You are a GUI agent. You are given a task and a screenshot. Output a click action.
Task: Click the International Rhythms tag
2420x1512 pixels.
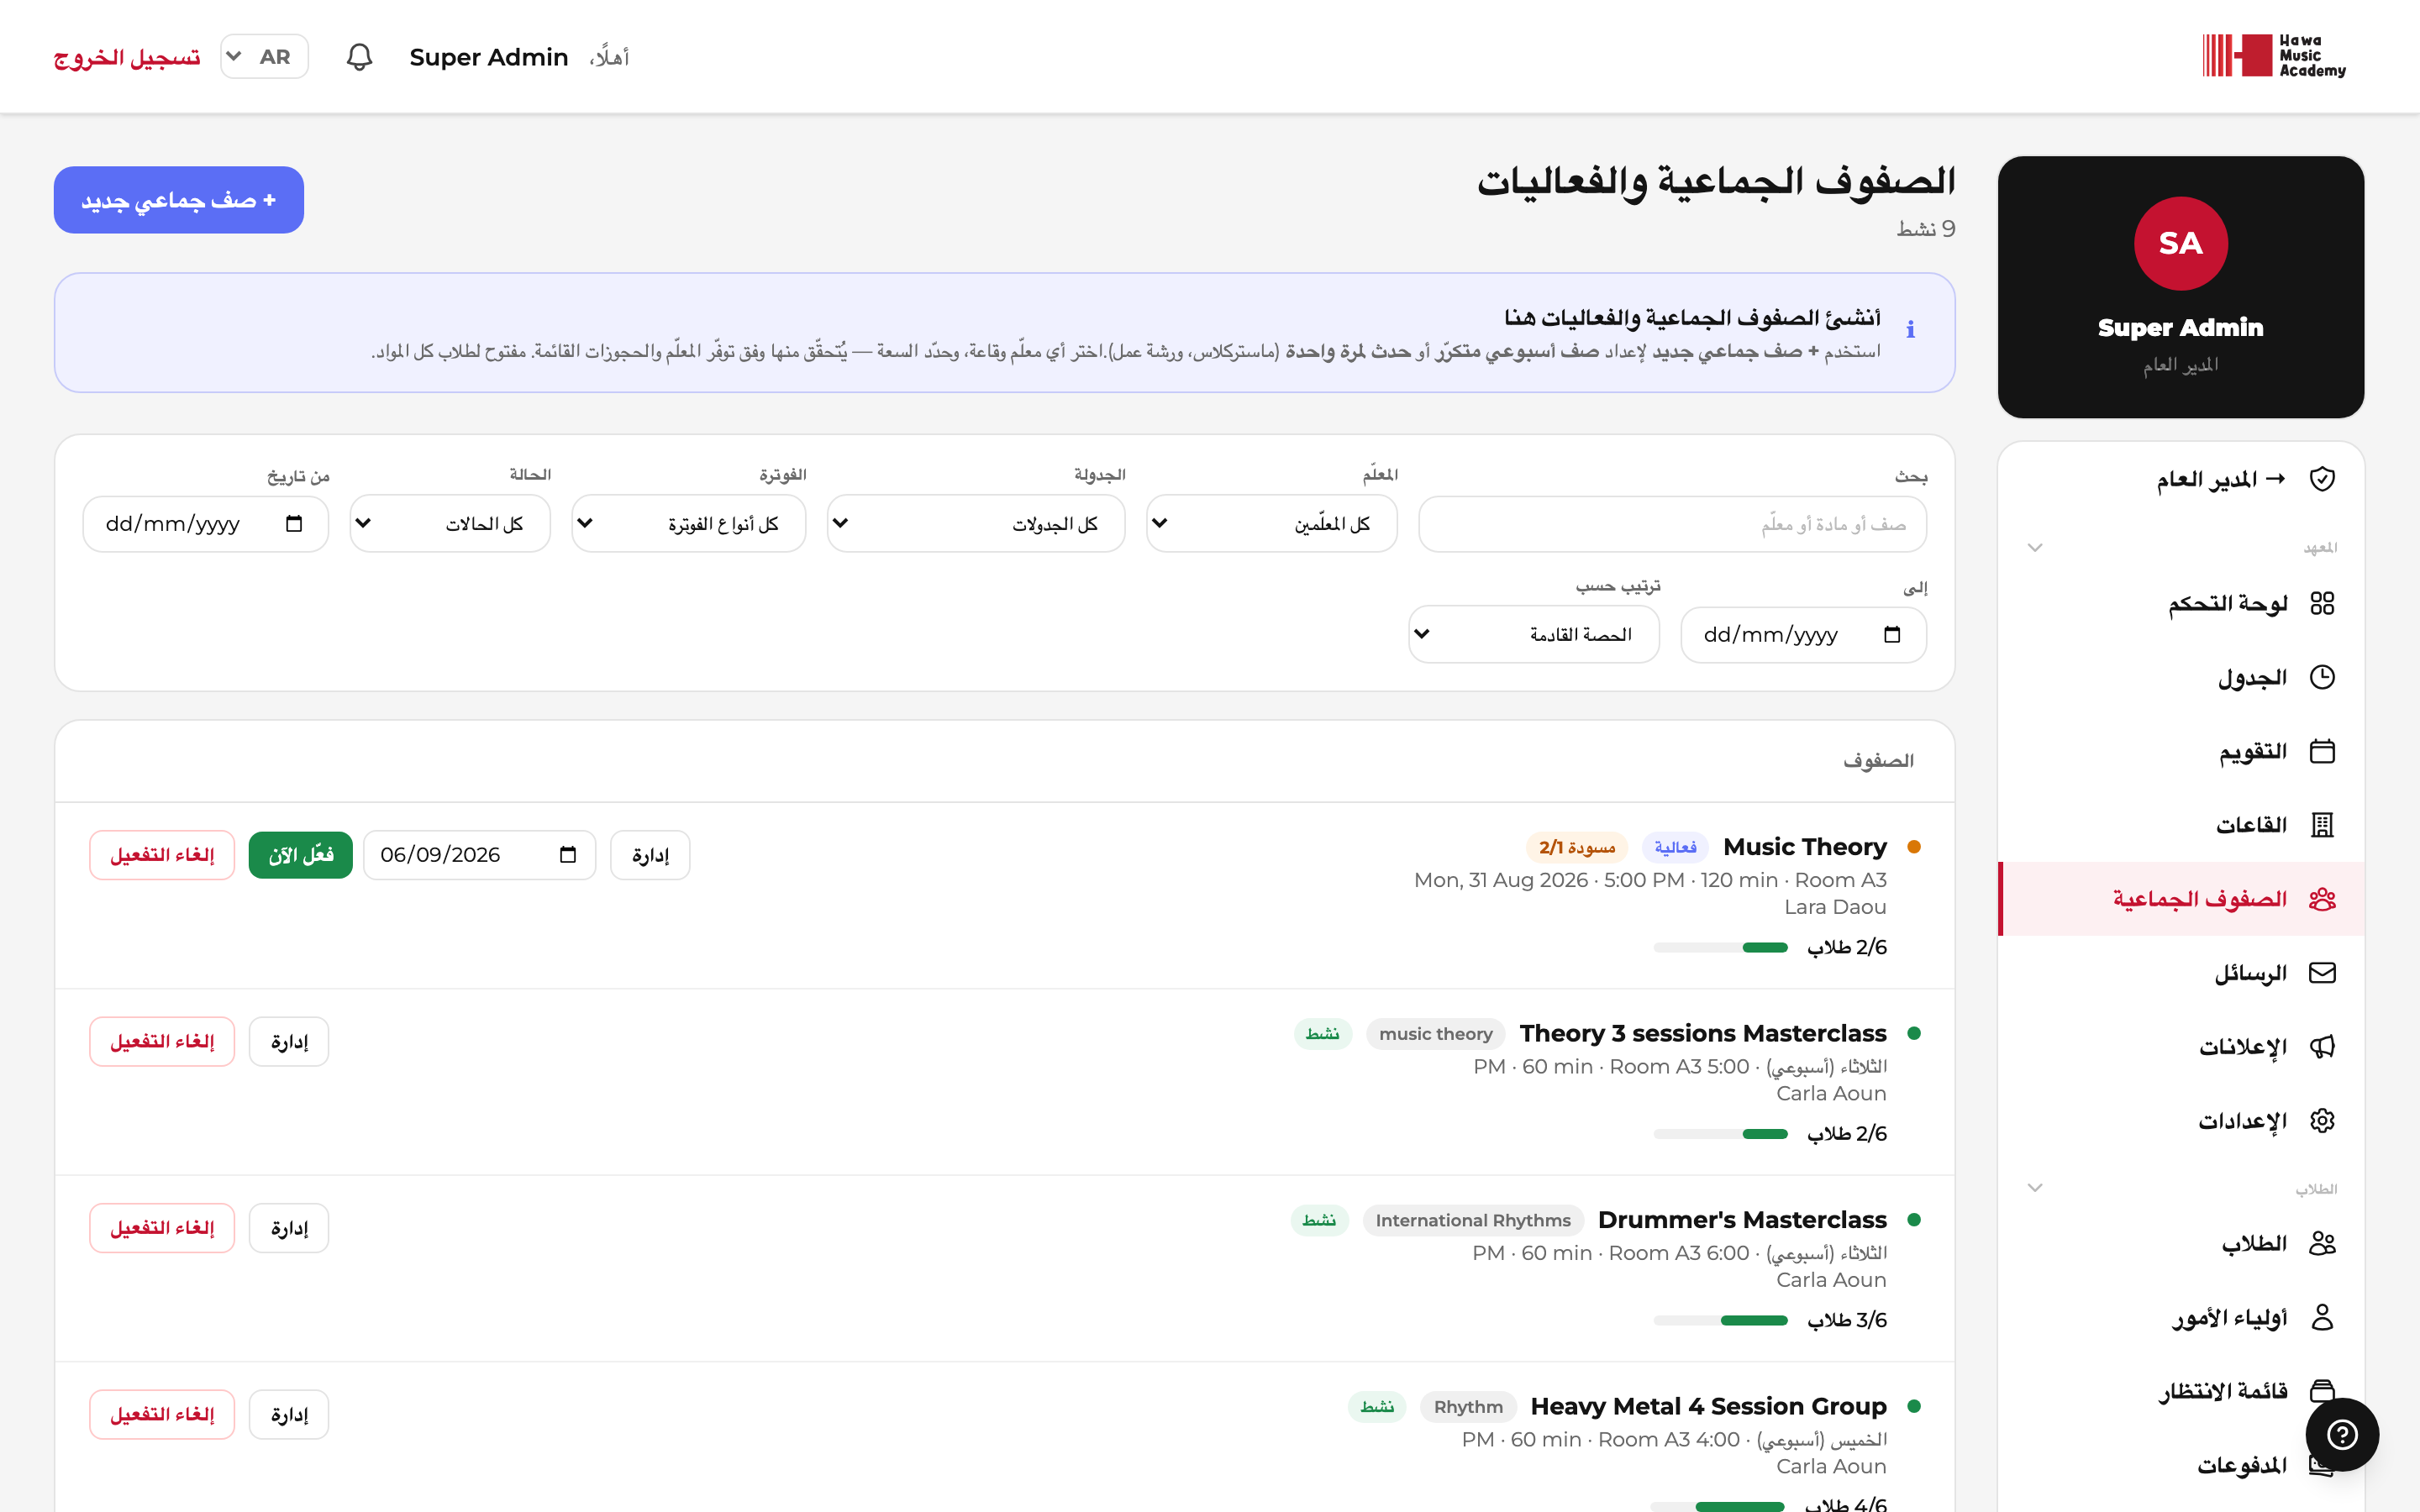(1473, 1220)
